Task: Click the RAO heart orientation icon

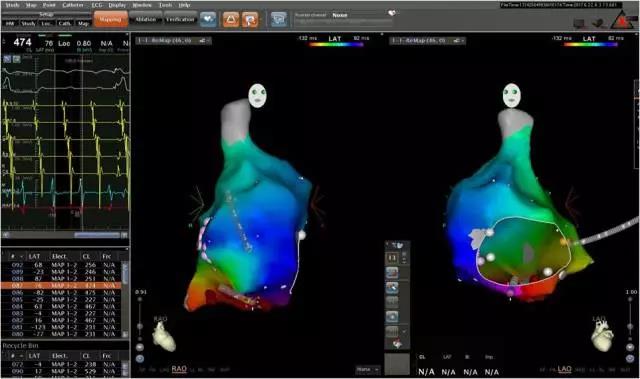Action: [x=164, y=336]
